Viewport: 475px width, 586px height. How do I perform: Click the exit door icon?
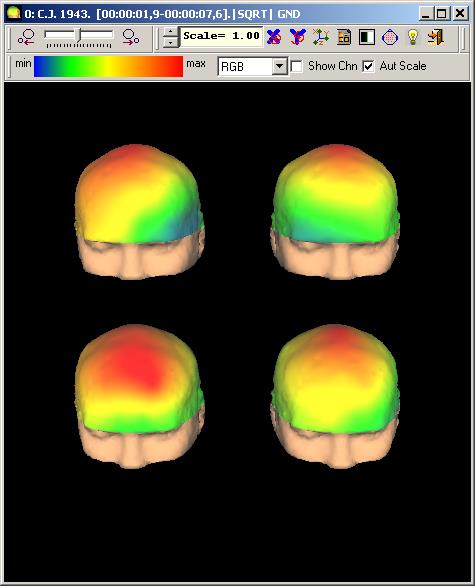coord(436,37)
